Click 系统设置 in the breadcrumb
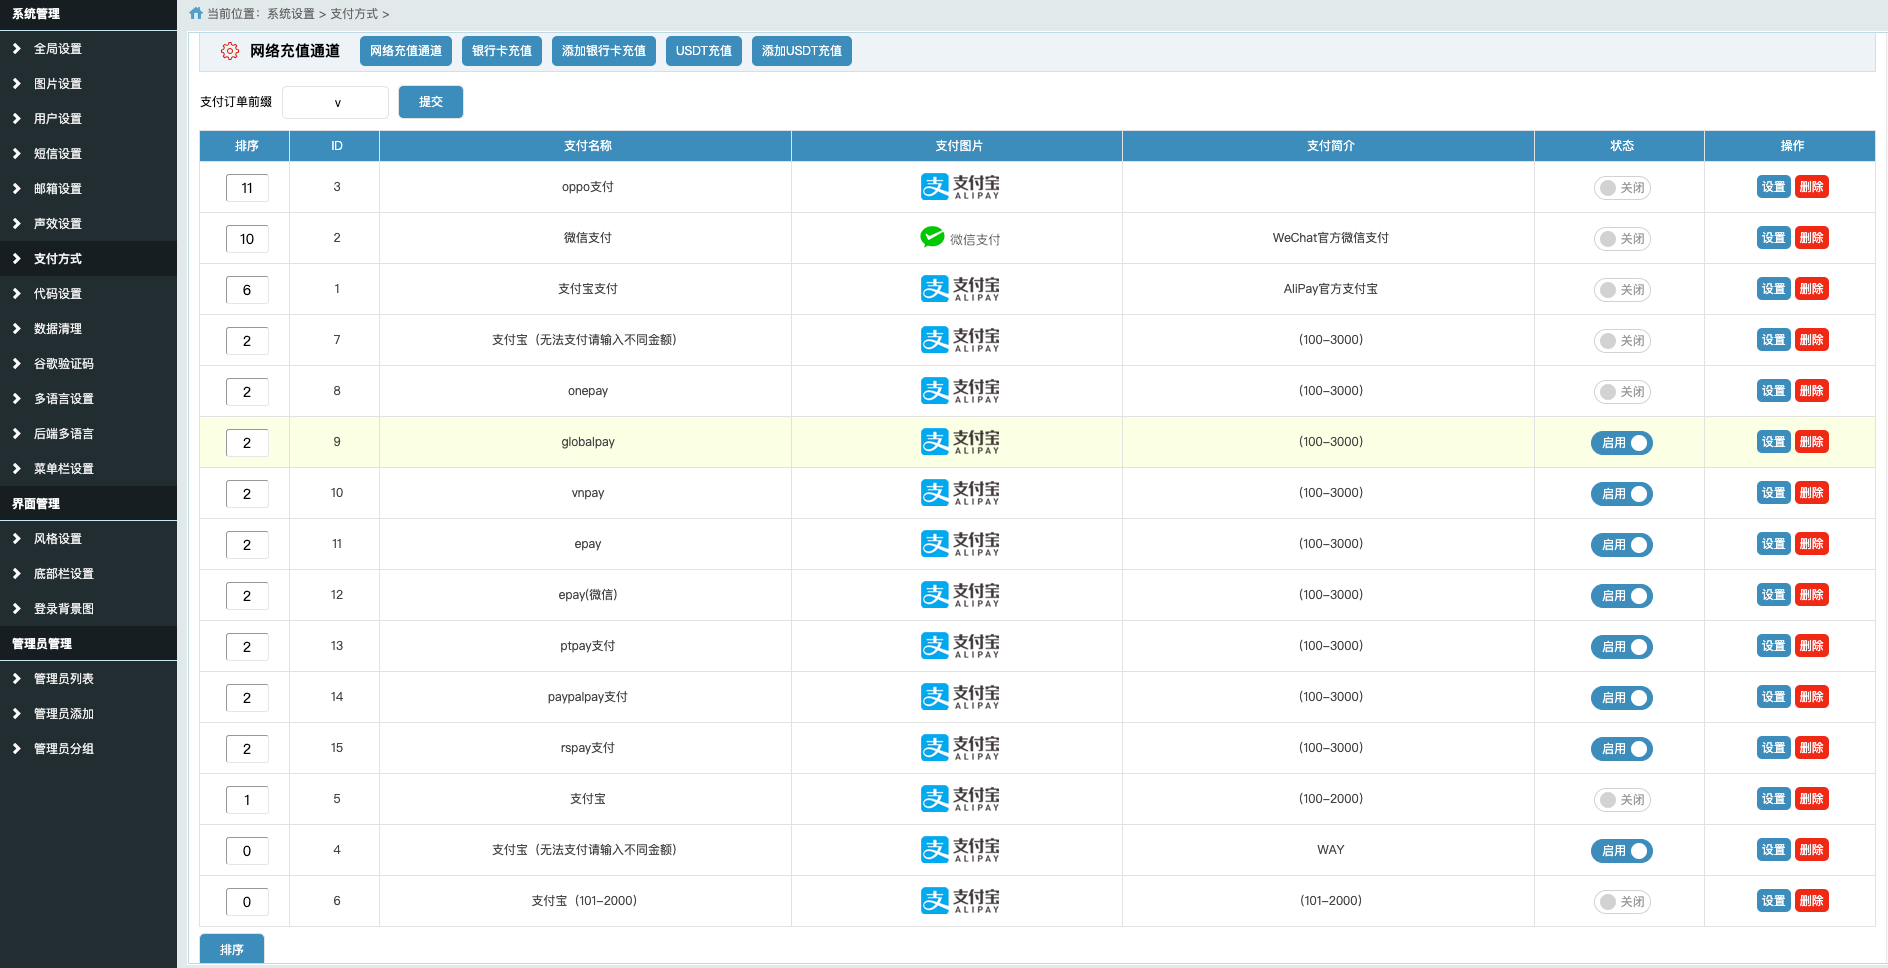Image resolution: width=1888 pixels, height=968 pixels. click(291, 14)
